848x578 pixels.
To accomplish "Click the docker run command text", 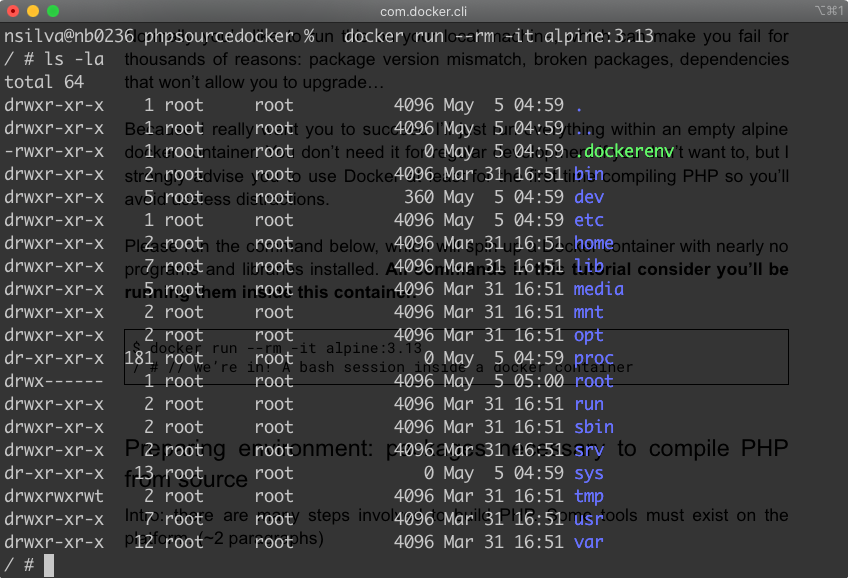I will (499, 36).
